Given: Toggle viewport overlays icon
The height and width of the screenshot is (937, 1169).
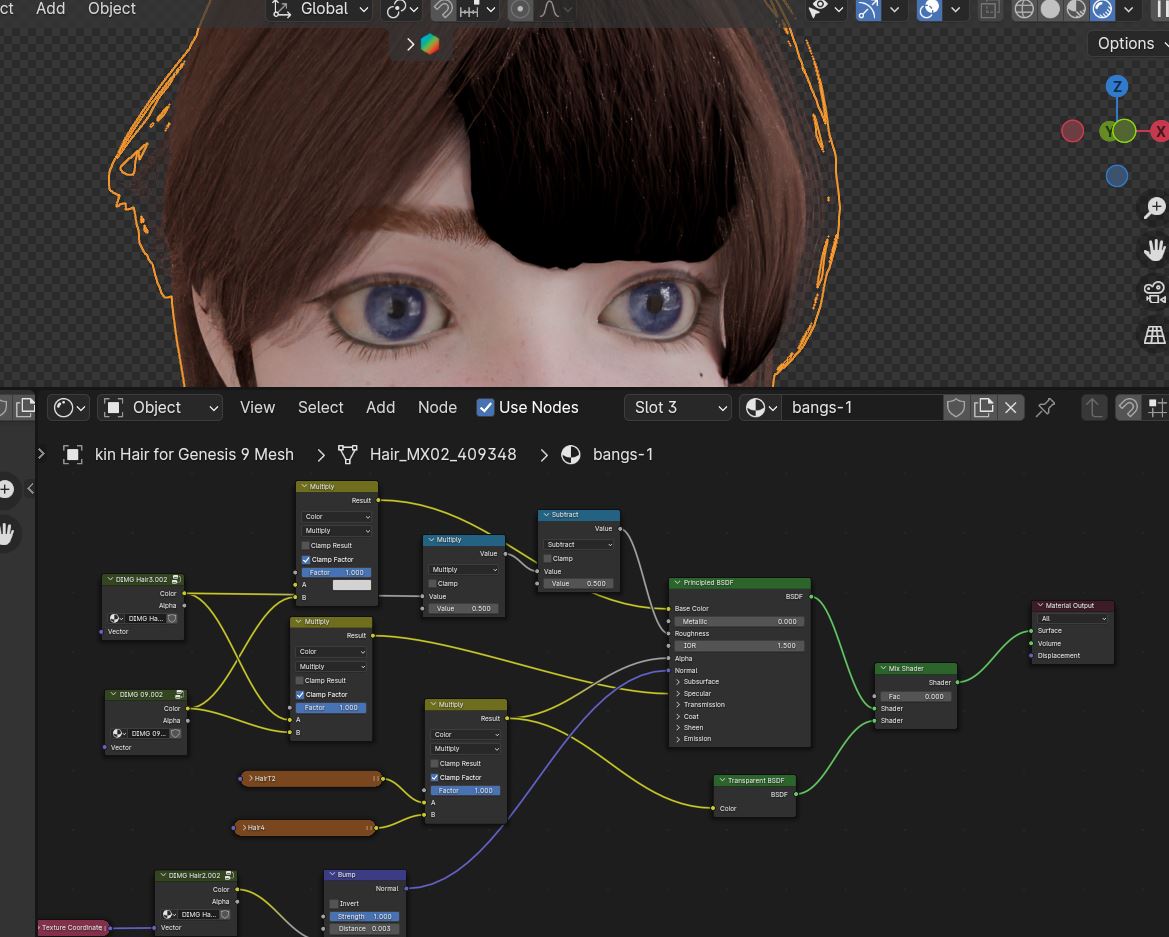Looking at the screenshot, I should click(929, 9).
